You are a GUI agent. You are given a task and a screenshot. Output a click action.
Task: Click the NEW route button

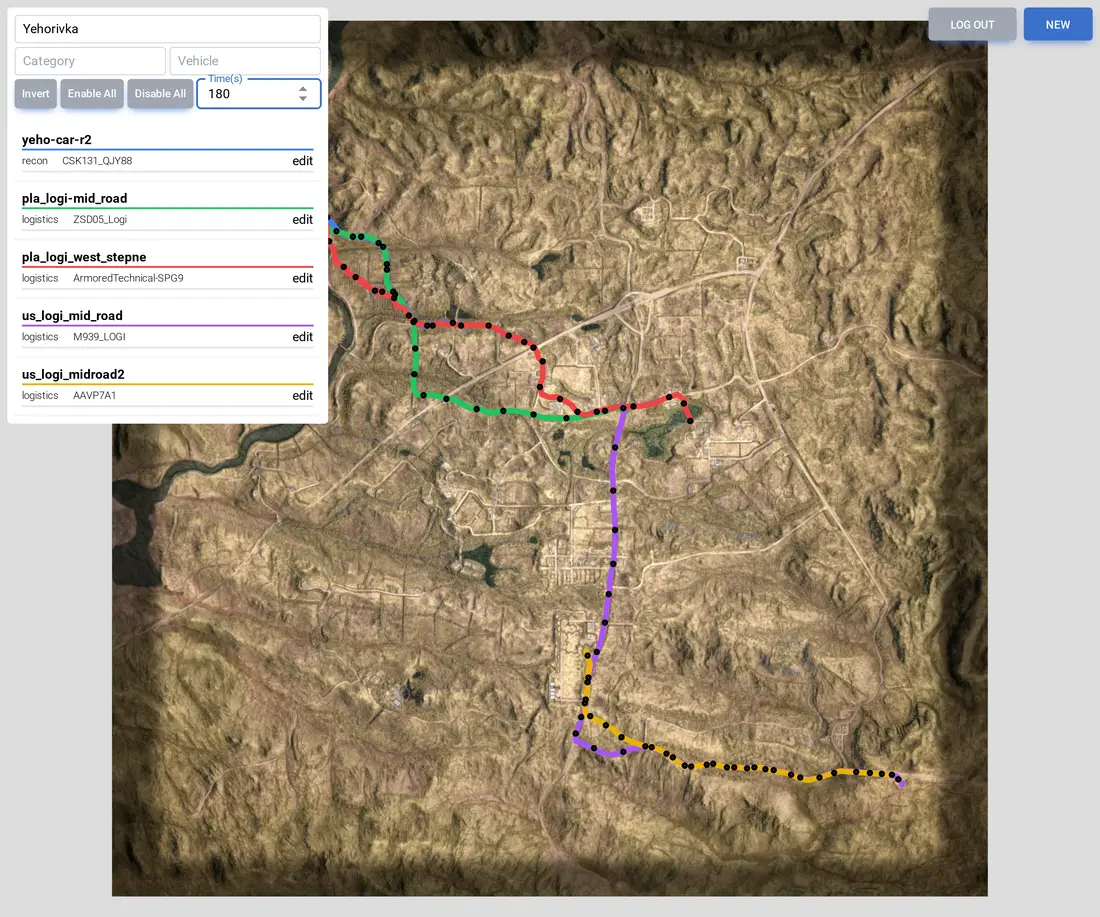tap(1058, 25)
